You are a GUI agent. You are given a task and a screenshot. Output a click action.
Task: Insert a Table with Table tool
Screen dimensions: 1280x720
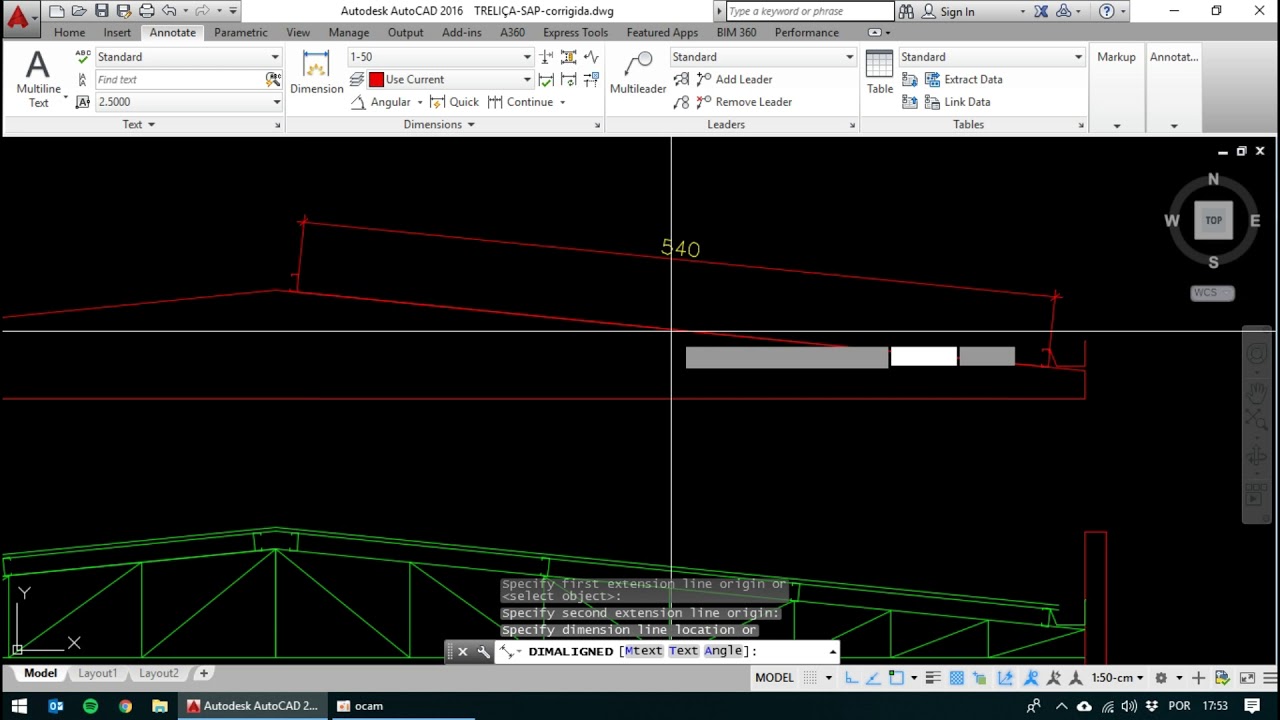pyautogui.click(x=880, y=72)
